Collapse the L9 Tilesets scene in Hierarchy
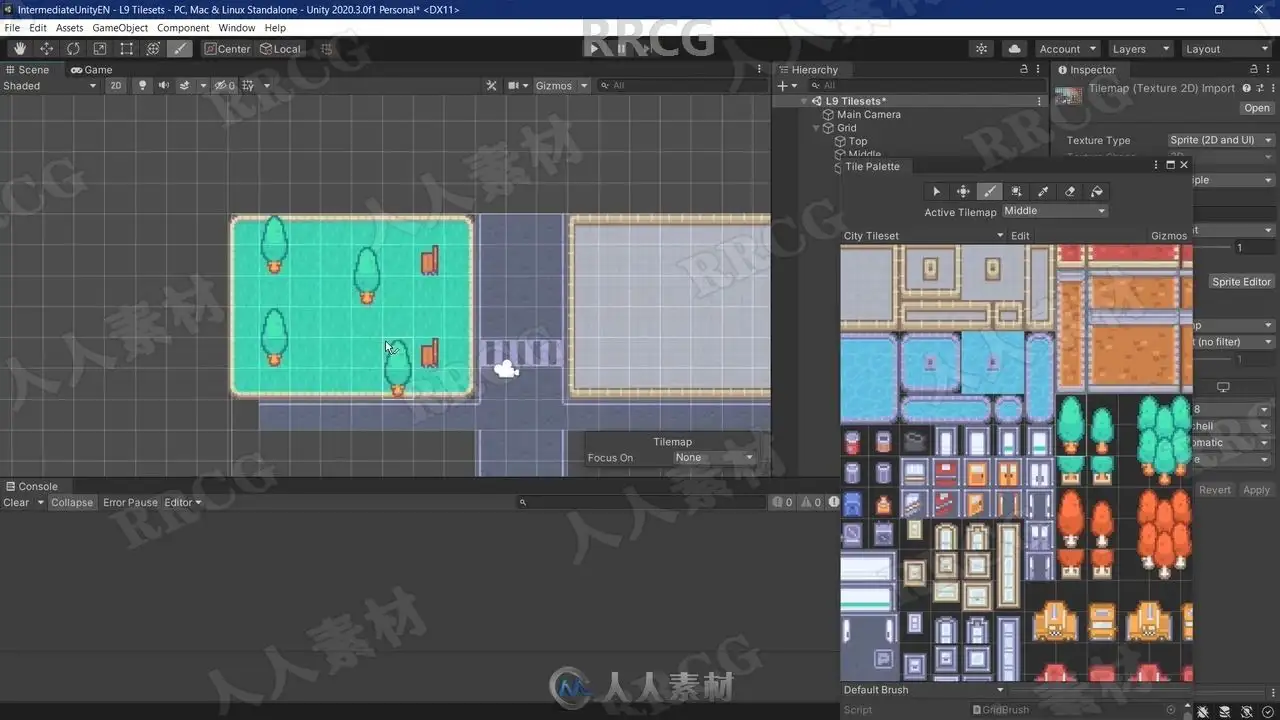 click(x=803, y=101)
